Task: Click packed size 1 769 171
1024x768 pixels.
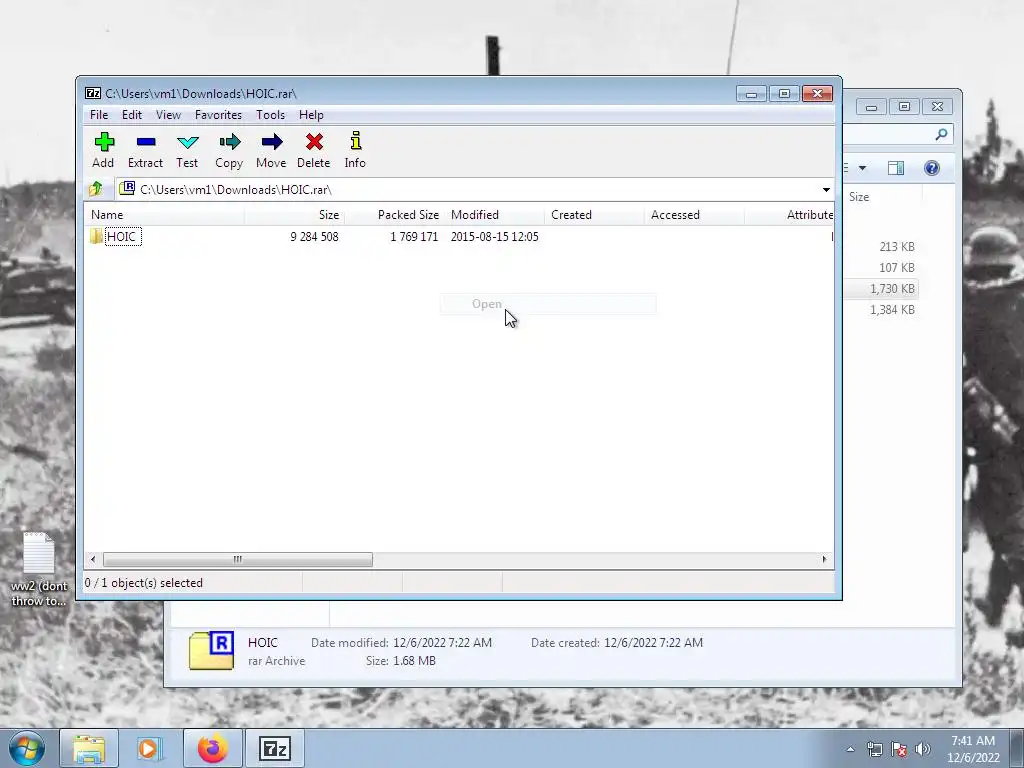Action: 414,236
